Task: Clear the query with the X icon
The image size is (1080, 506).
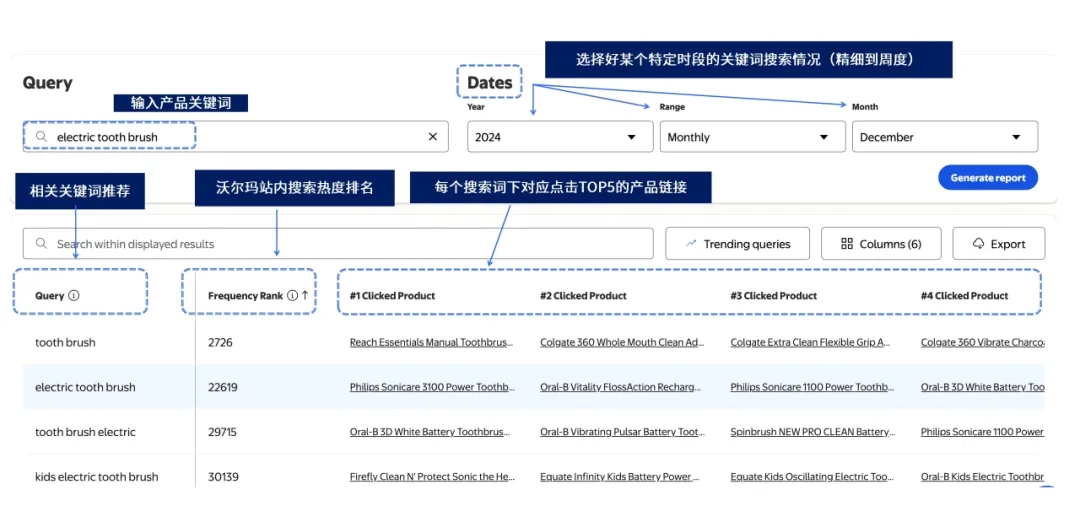Action: (x=433, y=136)
